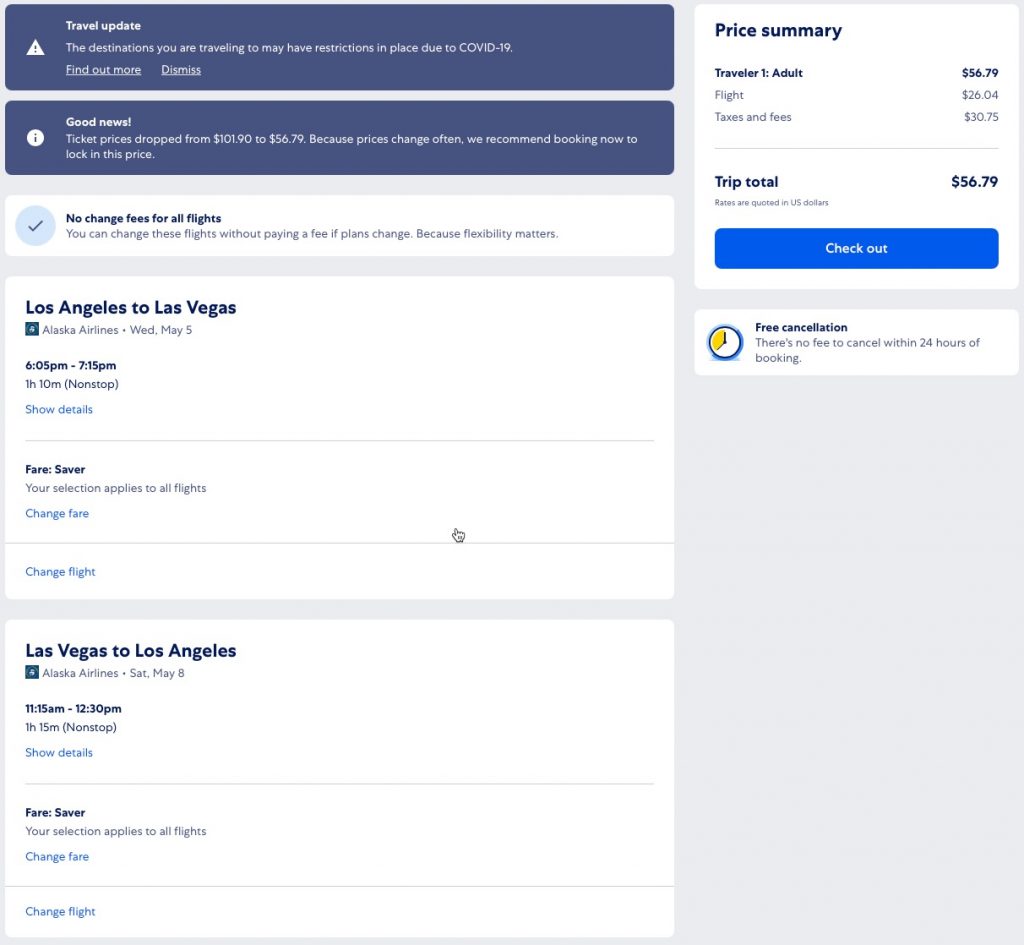
Task: Change fare for the Wed, May 5 flight
Action: pos(57,513)
